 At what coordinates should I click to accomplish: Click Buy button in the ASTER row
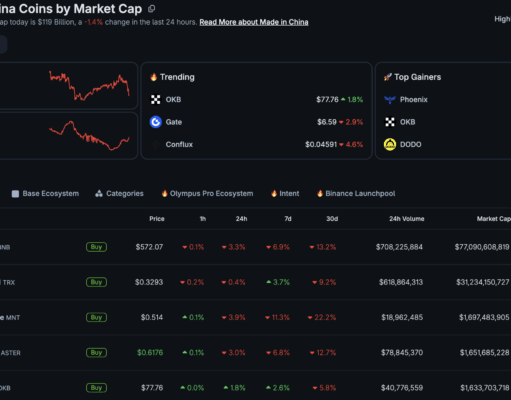[96, 352]
